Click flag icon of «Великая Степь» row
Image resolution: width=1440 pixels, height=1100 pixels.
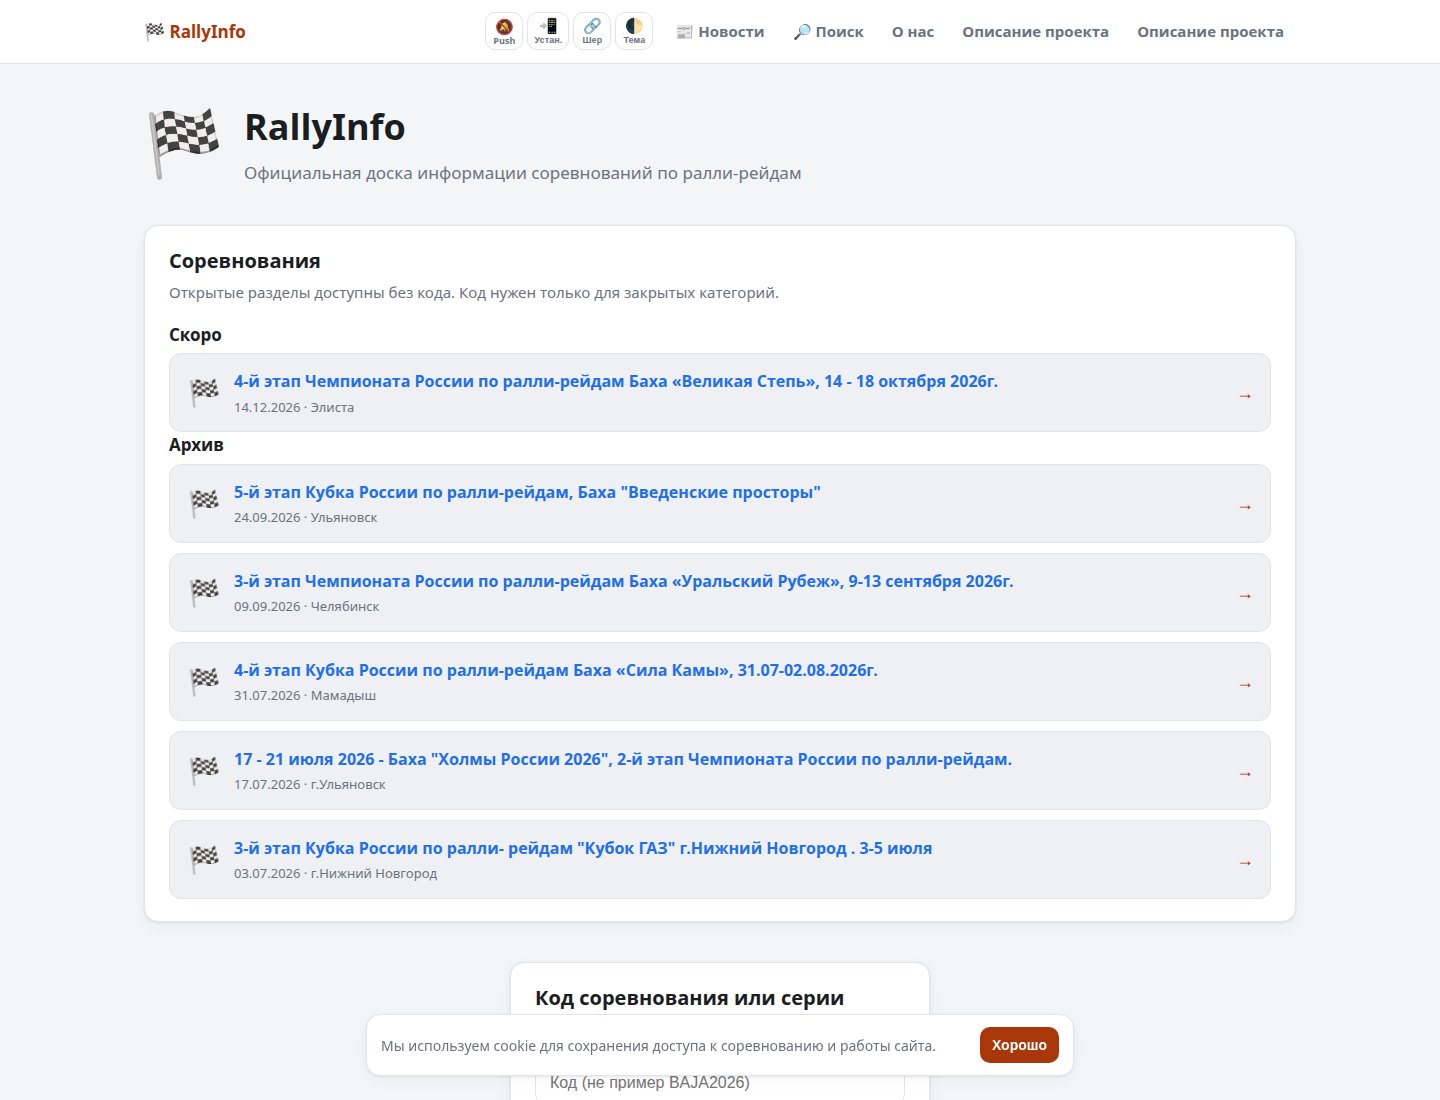(204, 392)
